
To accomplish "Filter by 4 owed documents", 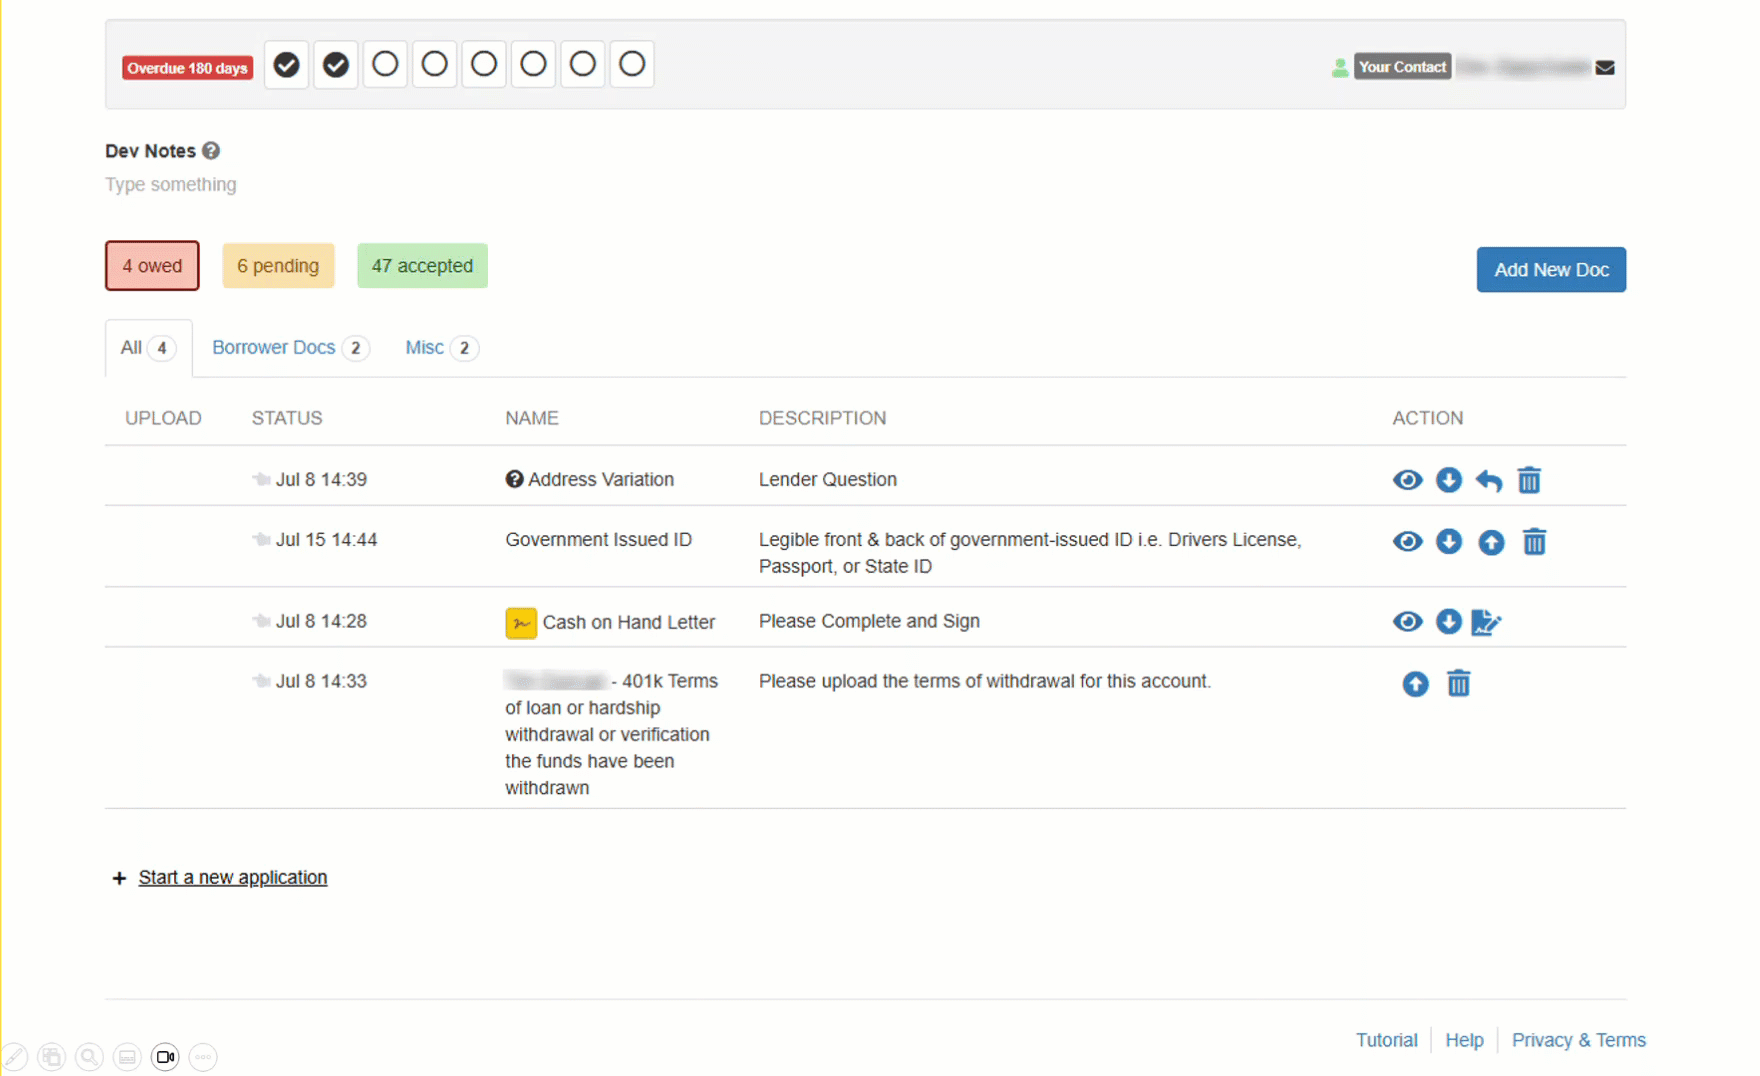I will (x=152, y=266).
